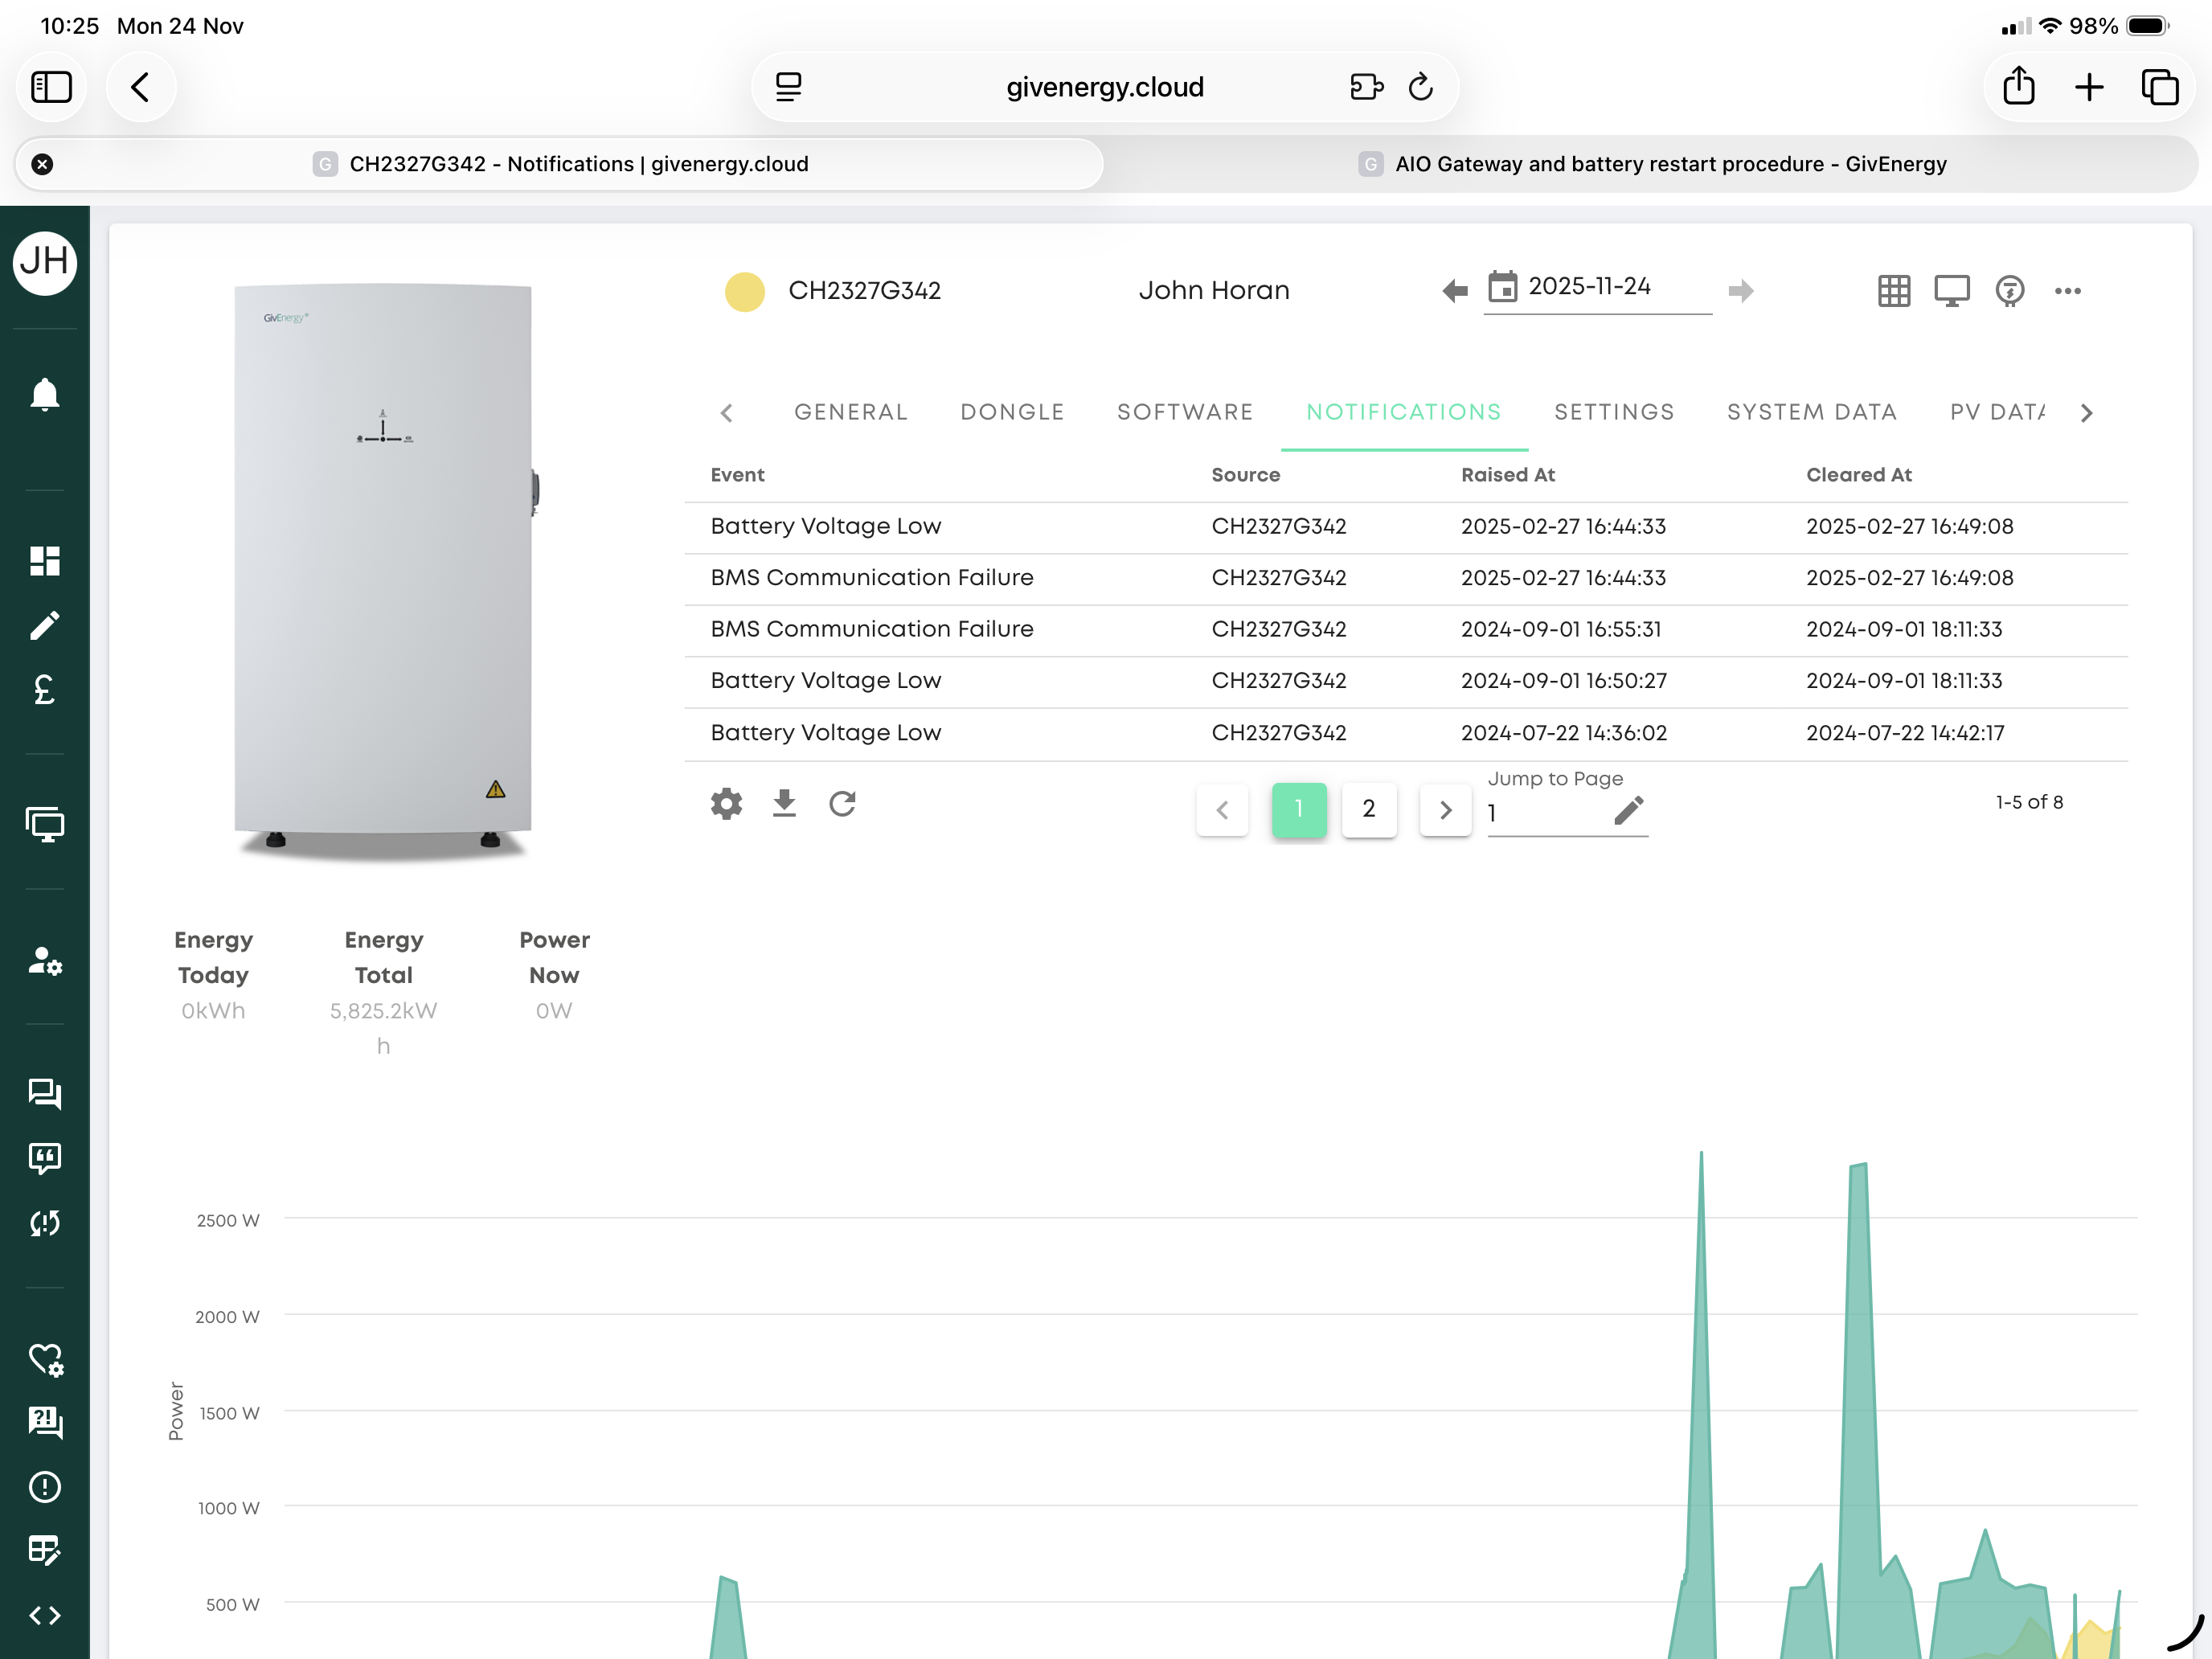Open the Safari extensions icon
The width and height of the screenshot is (2212, 1659).
click(x=1366, y=87)
